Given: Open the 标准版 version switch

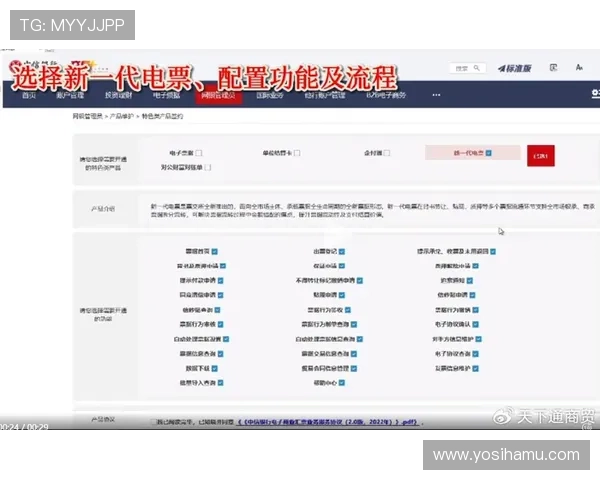Looking at the screenshot, I should pyautogui.click(x=514, y=69).
